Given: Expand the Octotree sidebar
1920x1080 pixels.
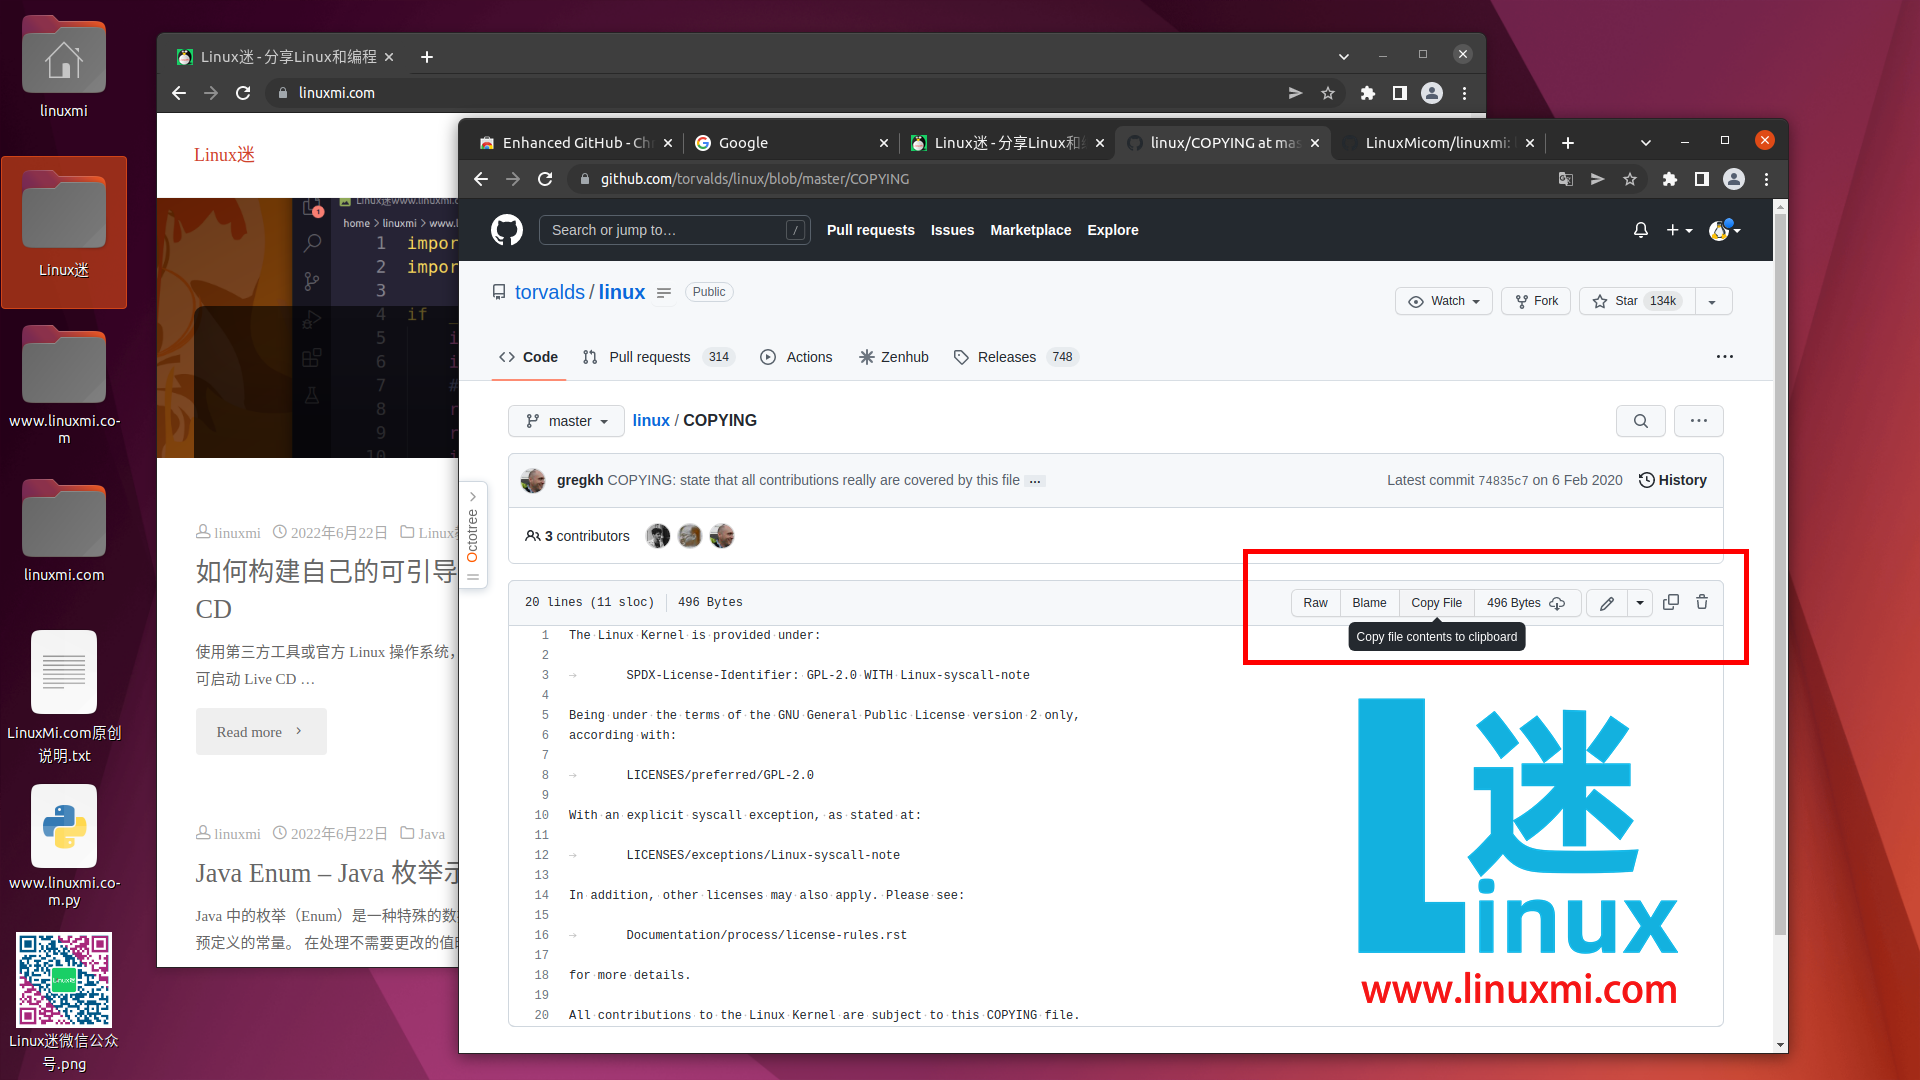Looking at the screenshot, I should click(473, 536).
